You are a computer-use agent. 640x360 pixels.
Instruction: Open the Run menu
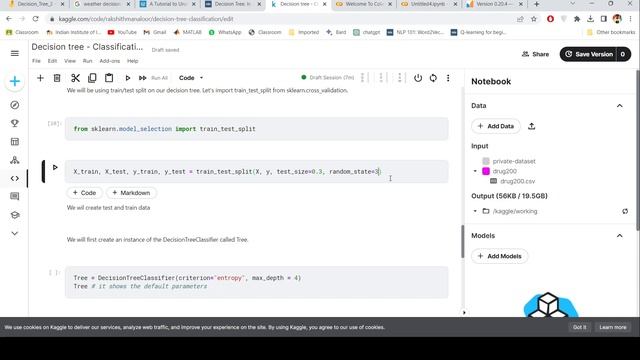87,61
